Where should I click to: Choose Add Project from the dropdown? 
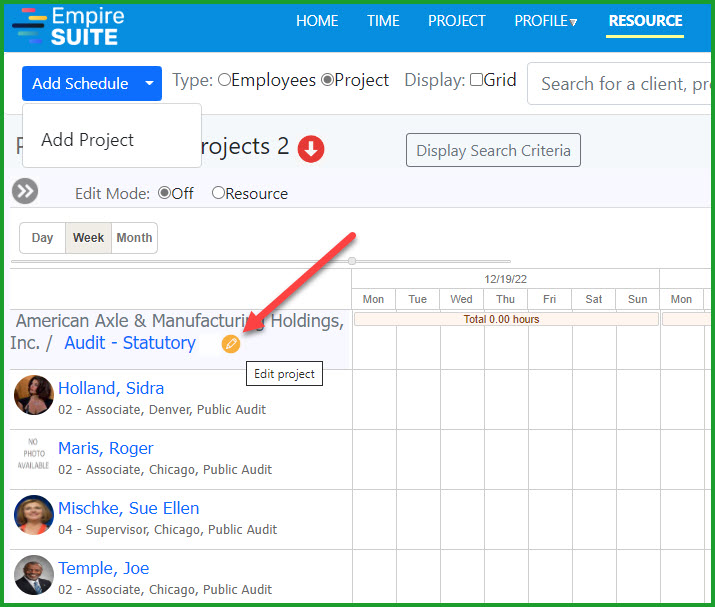click(x=88, y=140)
